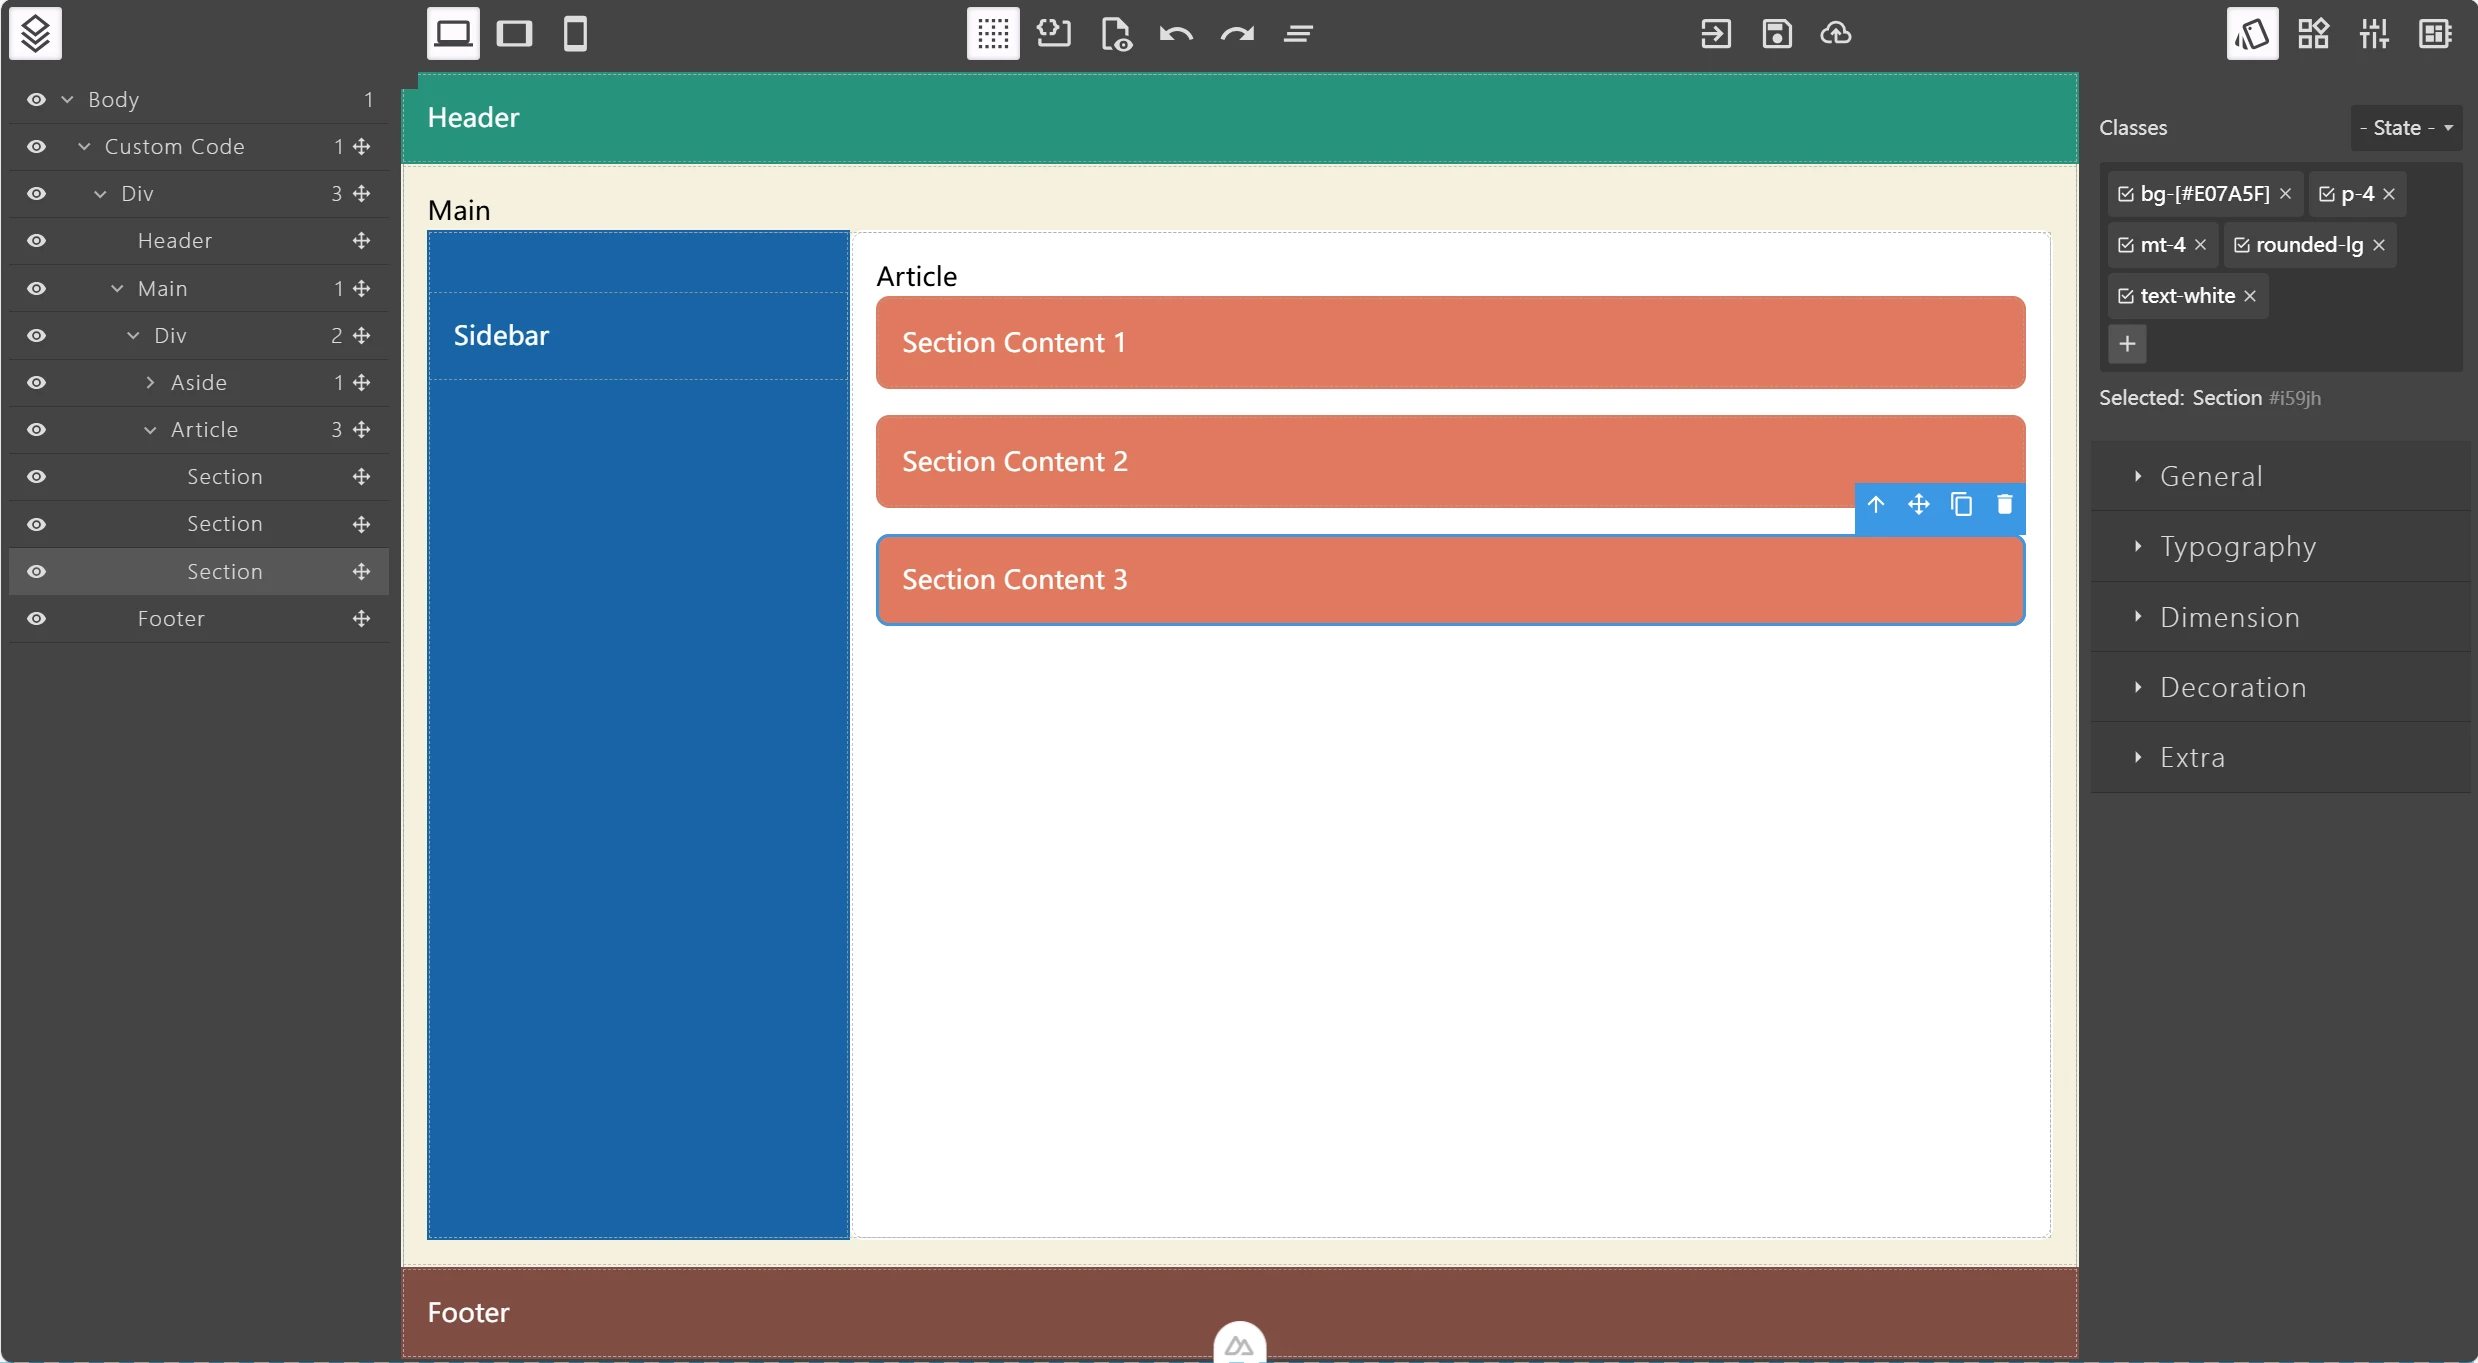This screenshot has width=2478, height=1363.
Task: Toggle visibility of Aside layer
Action: point(37,383)
